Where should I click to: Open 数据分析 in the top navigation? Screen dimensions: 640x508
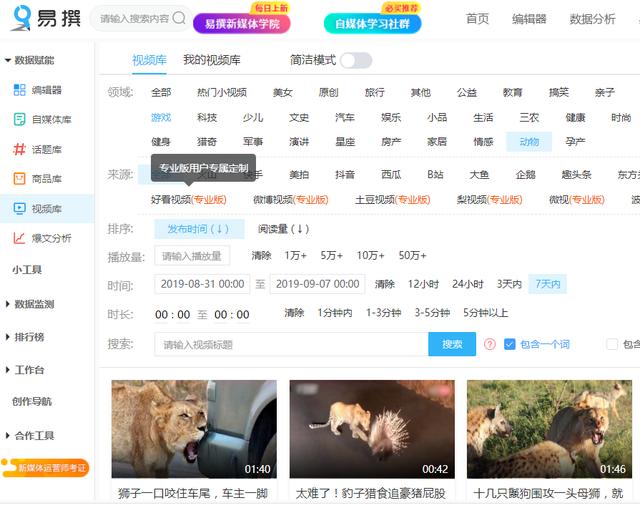(x=592, y=19)
